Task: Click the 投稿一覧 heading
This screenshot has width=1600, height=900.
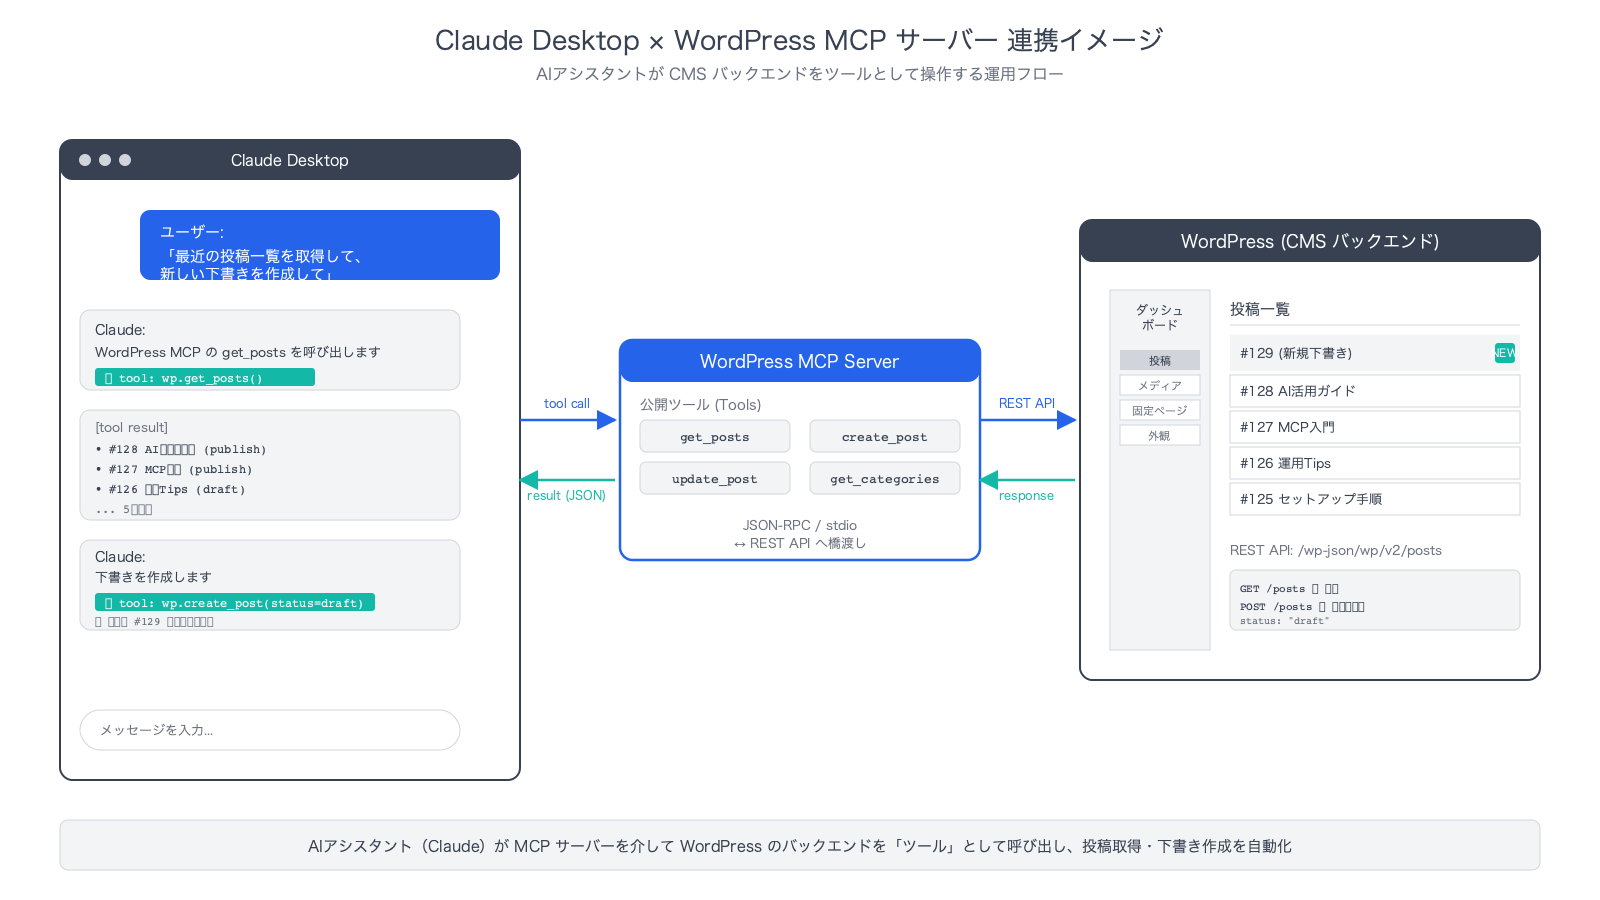Action: pyautogui.click(x=1260, y=310)
